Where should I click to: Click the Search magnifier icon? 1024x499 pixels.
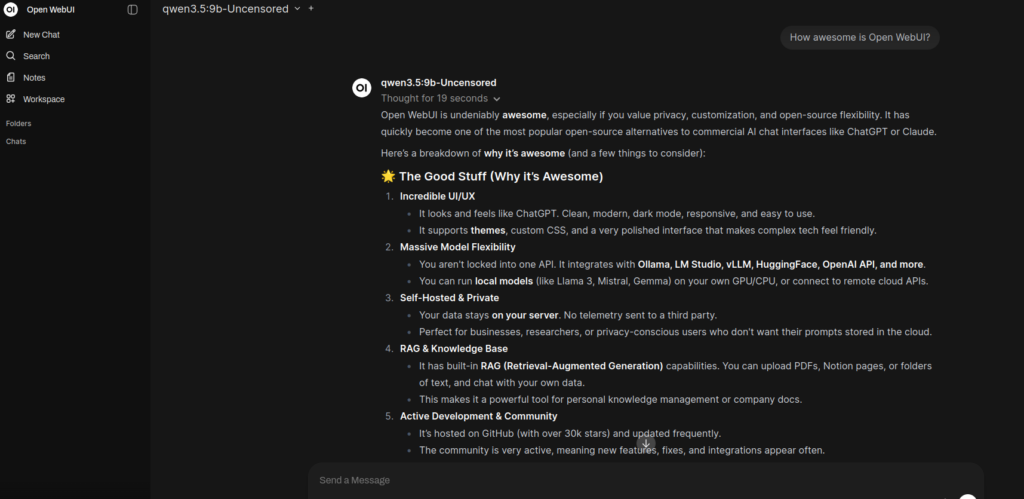(x=10, y=56)
